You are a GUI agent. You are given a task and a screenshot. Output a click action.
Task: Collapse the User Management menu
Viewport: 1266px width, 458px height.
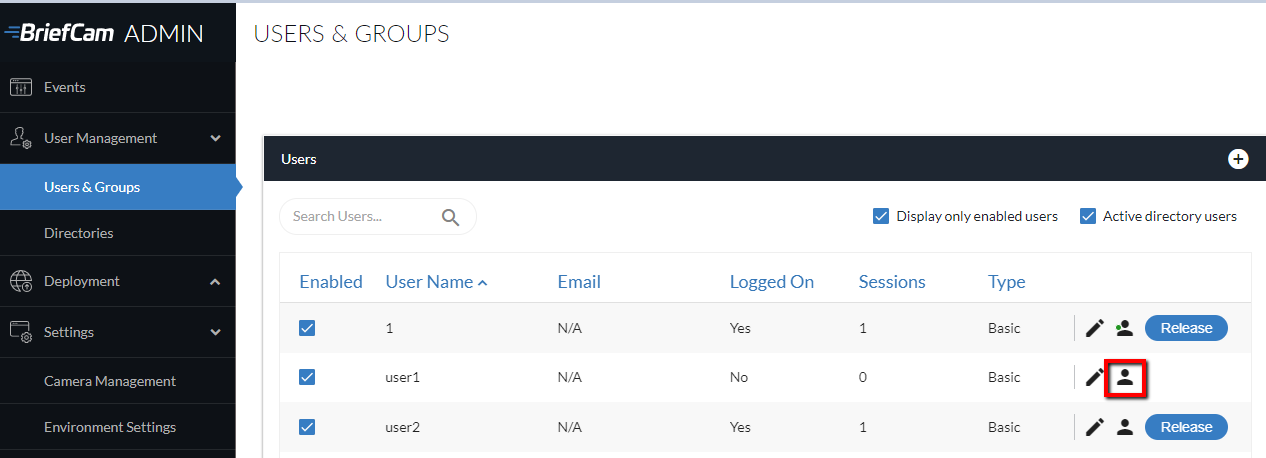(215, 138)
